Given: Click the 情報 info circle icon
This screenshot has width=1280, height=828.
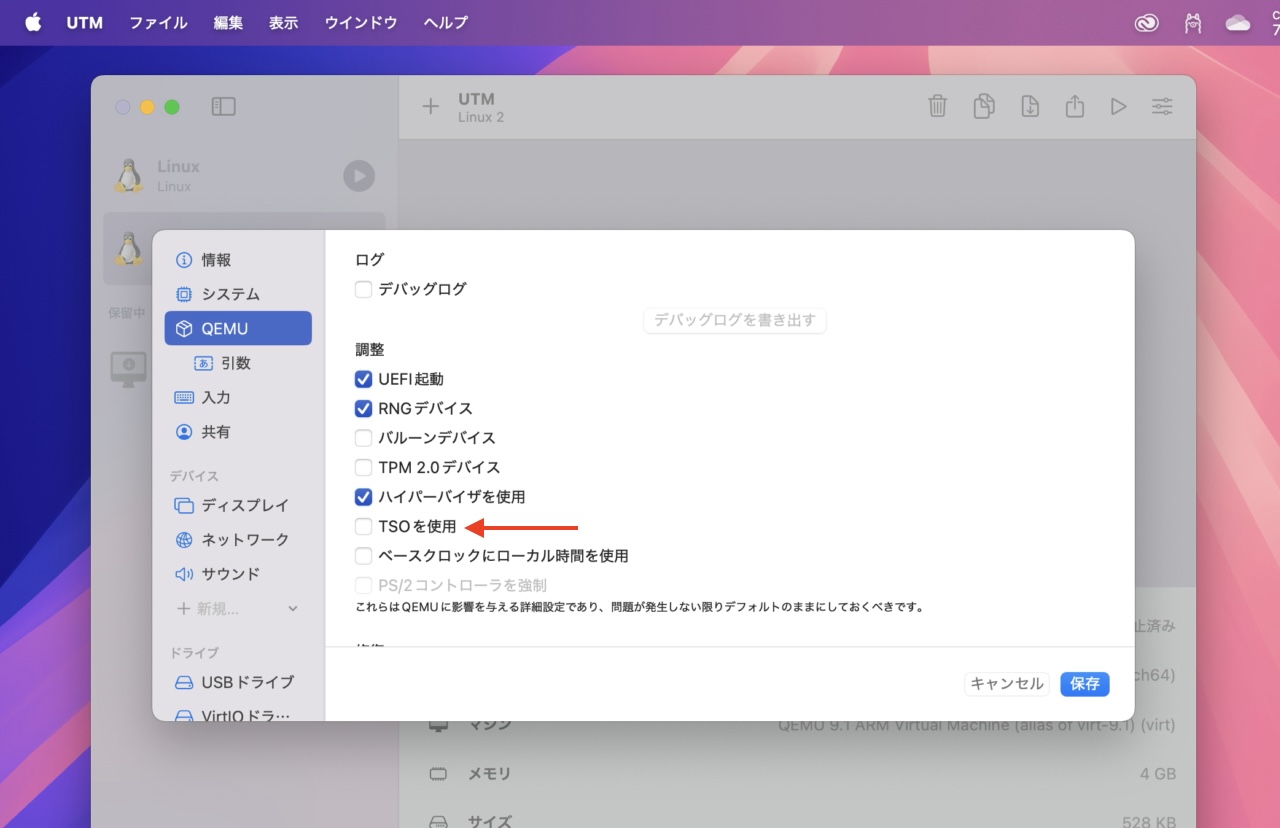Looking at the screenshot, I should pos(184,260).
